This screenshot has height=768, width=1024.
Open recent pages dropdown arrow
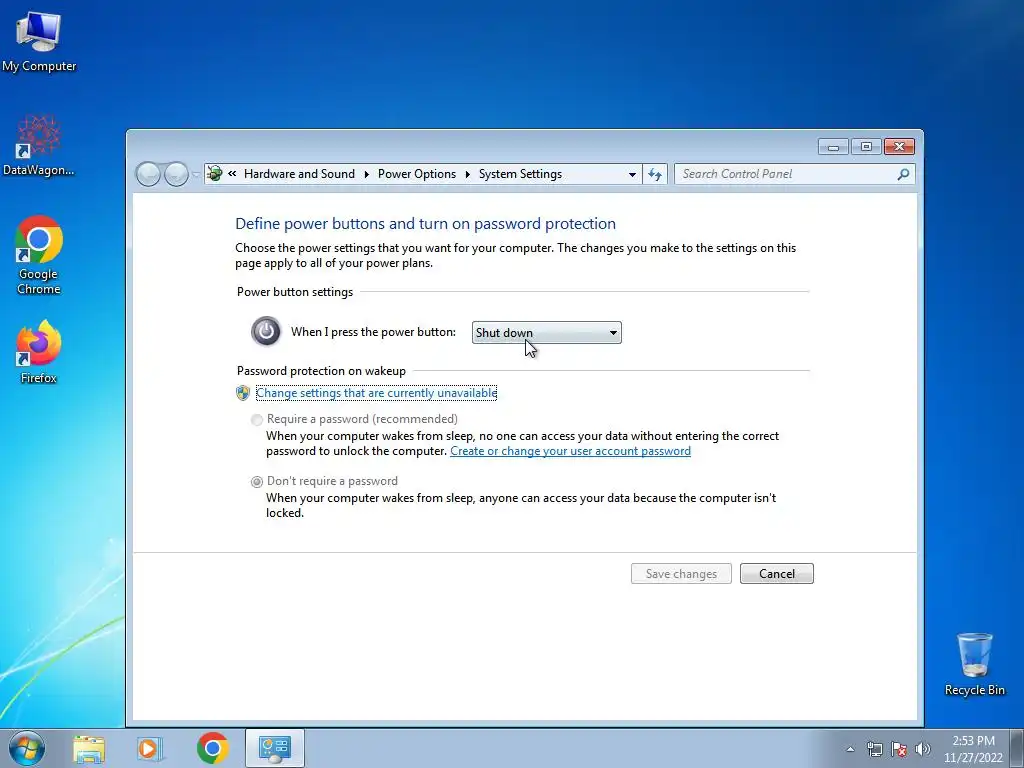click(196, 174)
